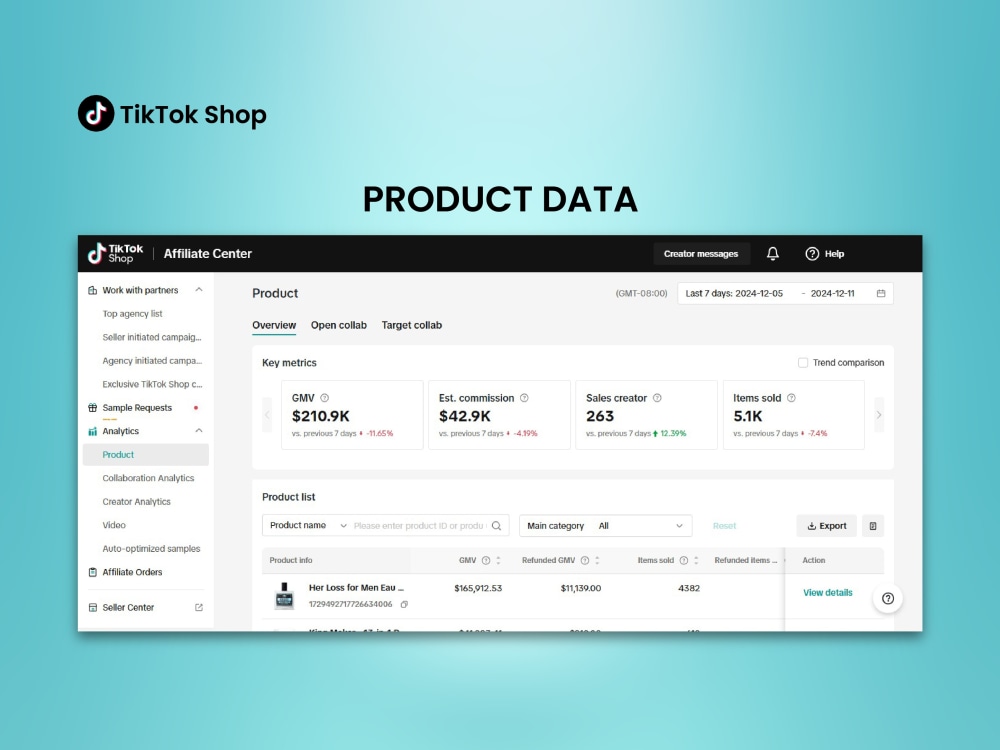Open Video analytics sidebar item
1000x750 pixels.
[x=114, y=526]
